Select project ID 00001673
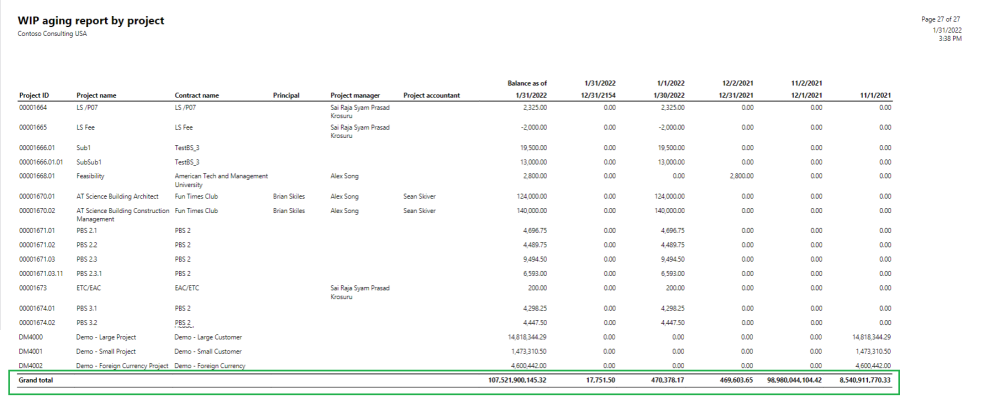 [x=32, y=288]
